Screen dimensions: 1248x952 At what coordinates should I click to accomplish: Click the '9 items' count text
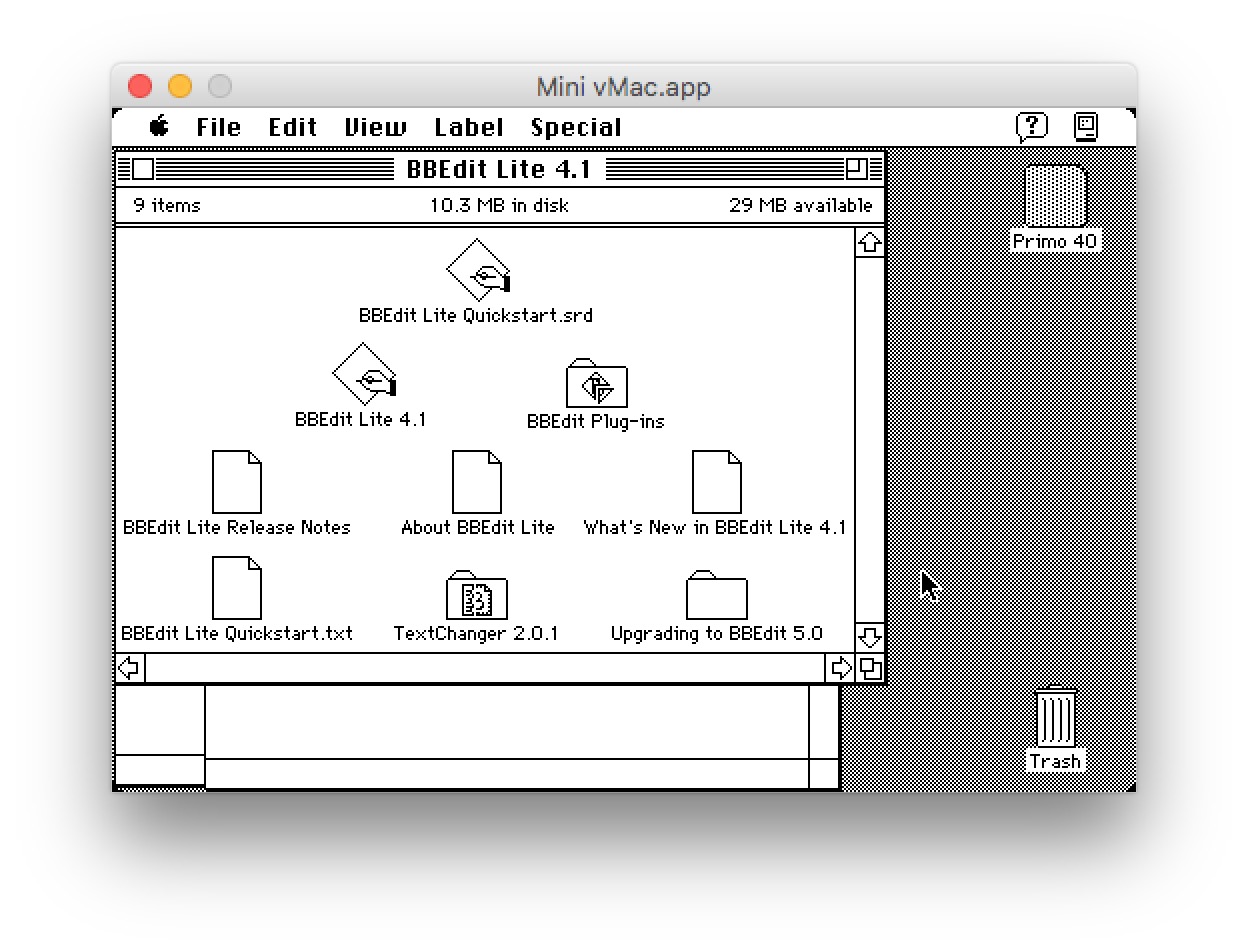pyautogui.click(x=167, y=206)
